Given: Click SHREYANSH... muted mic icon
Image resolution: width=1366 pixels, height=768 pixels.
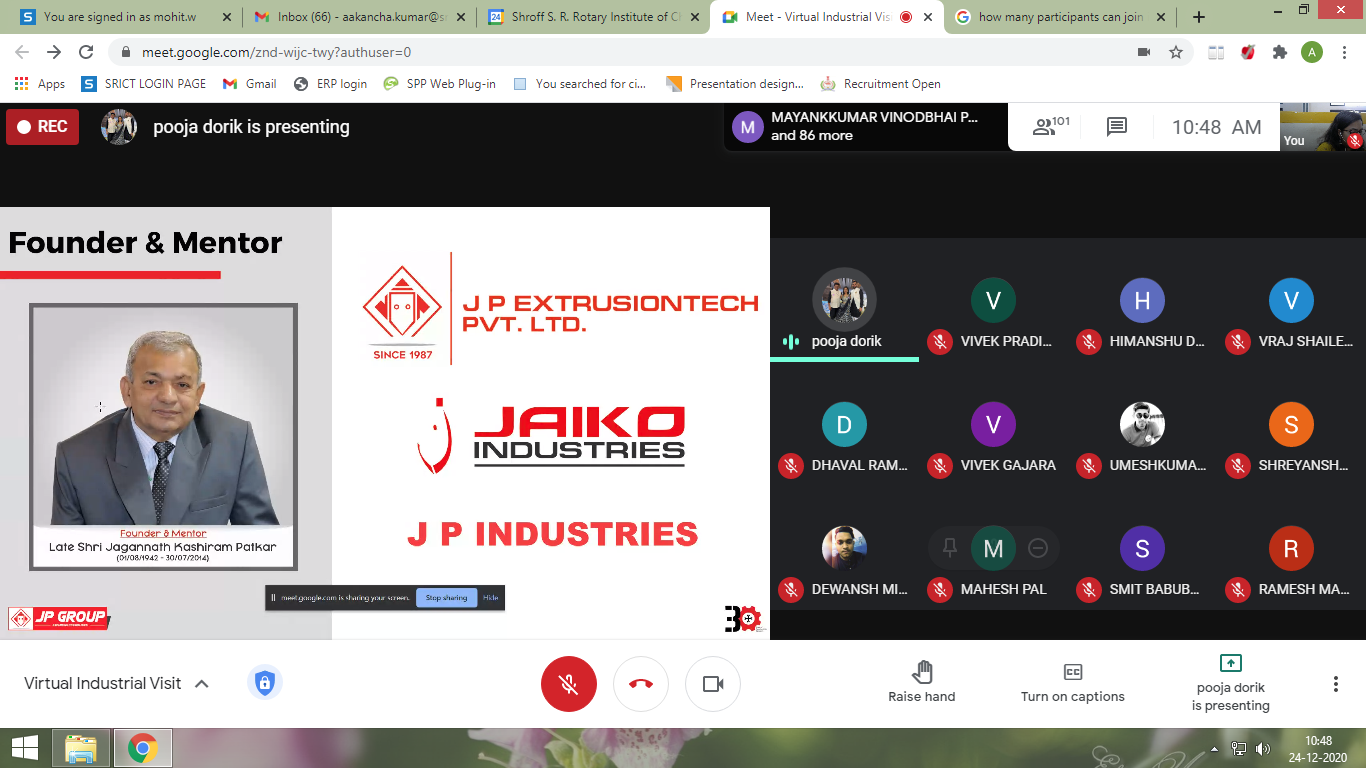Looking at the screenshot, I should coord(1238,466).
